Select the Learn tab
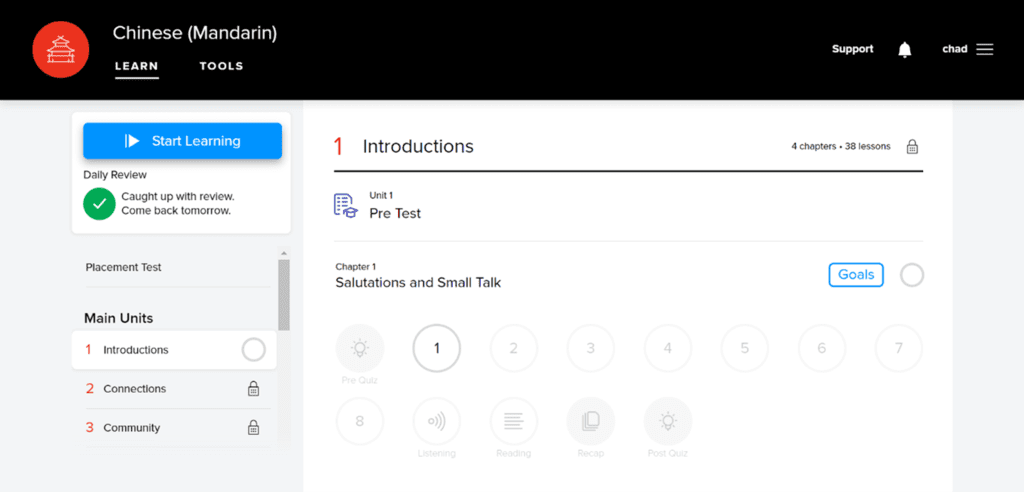Viewport: 1024px width, 492px height. click(137, 66)
